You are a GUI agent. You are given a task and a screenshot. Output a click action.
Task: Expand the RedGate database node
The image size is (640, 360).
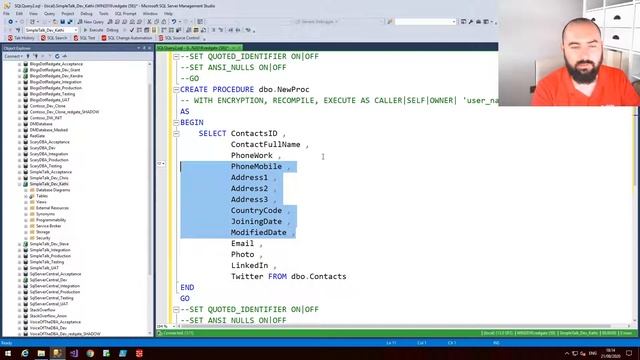tap(19, 136)
